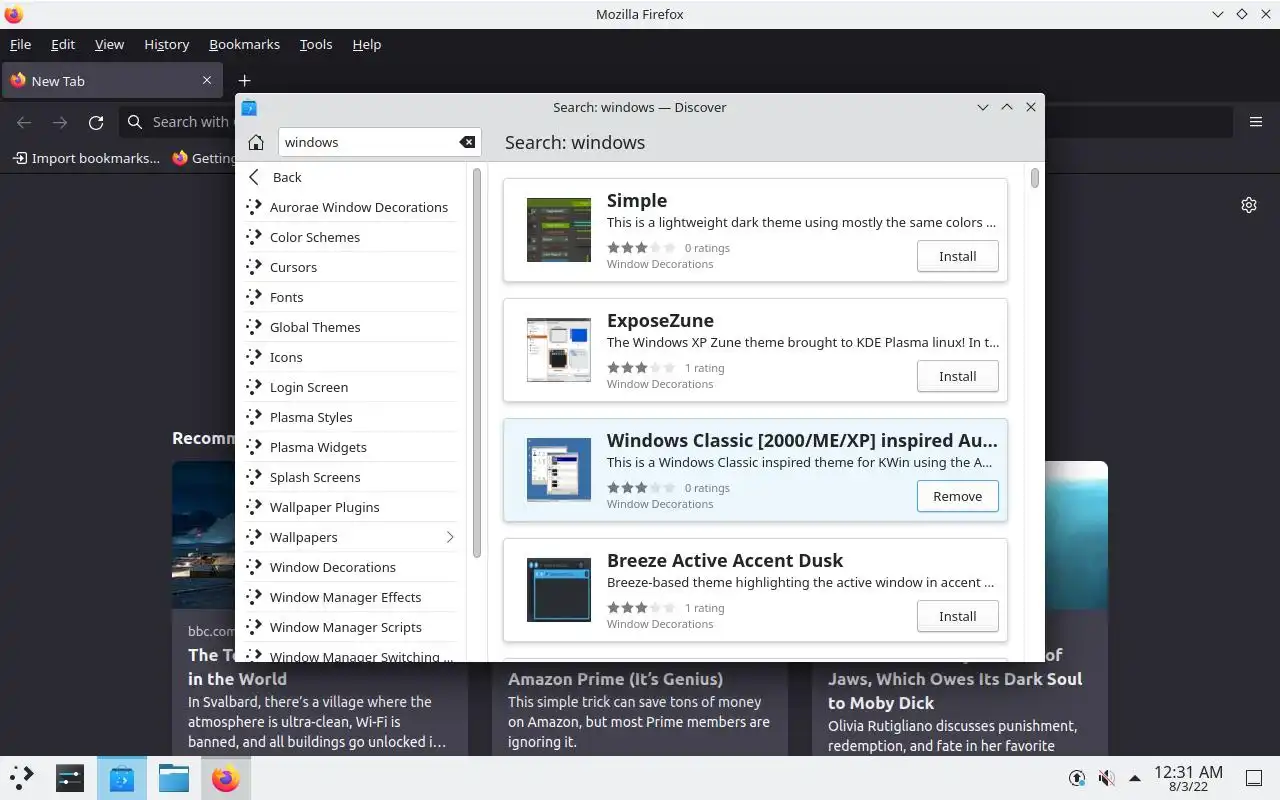Screen dimensions: 1280x800
Task: Open the Windows Classic theme thumbnail
Action: click(559, 470)
